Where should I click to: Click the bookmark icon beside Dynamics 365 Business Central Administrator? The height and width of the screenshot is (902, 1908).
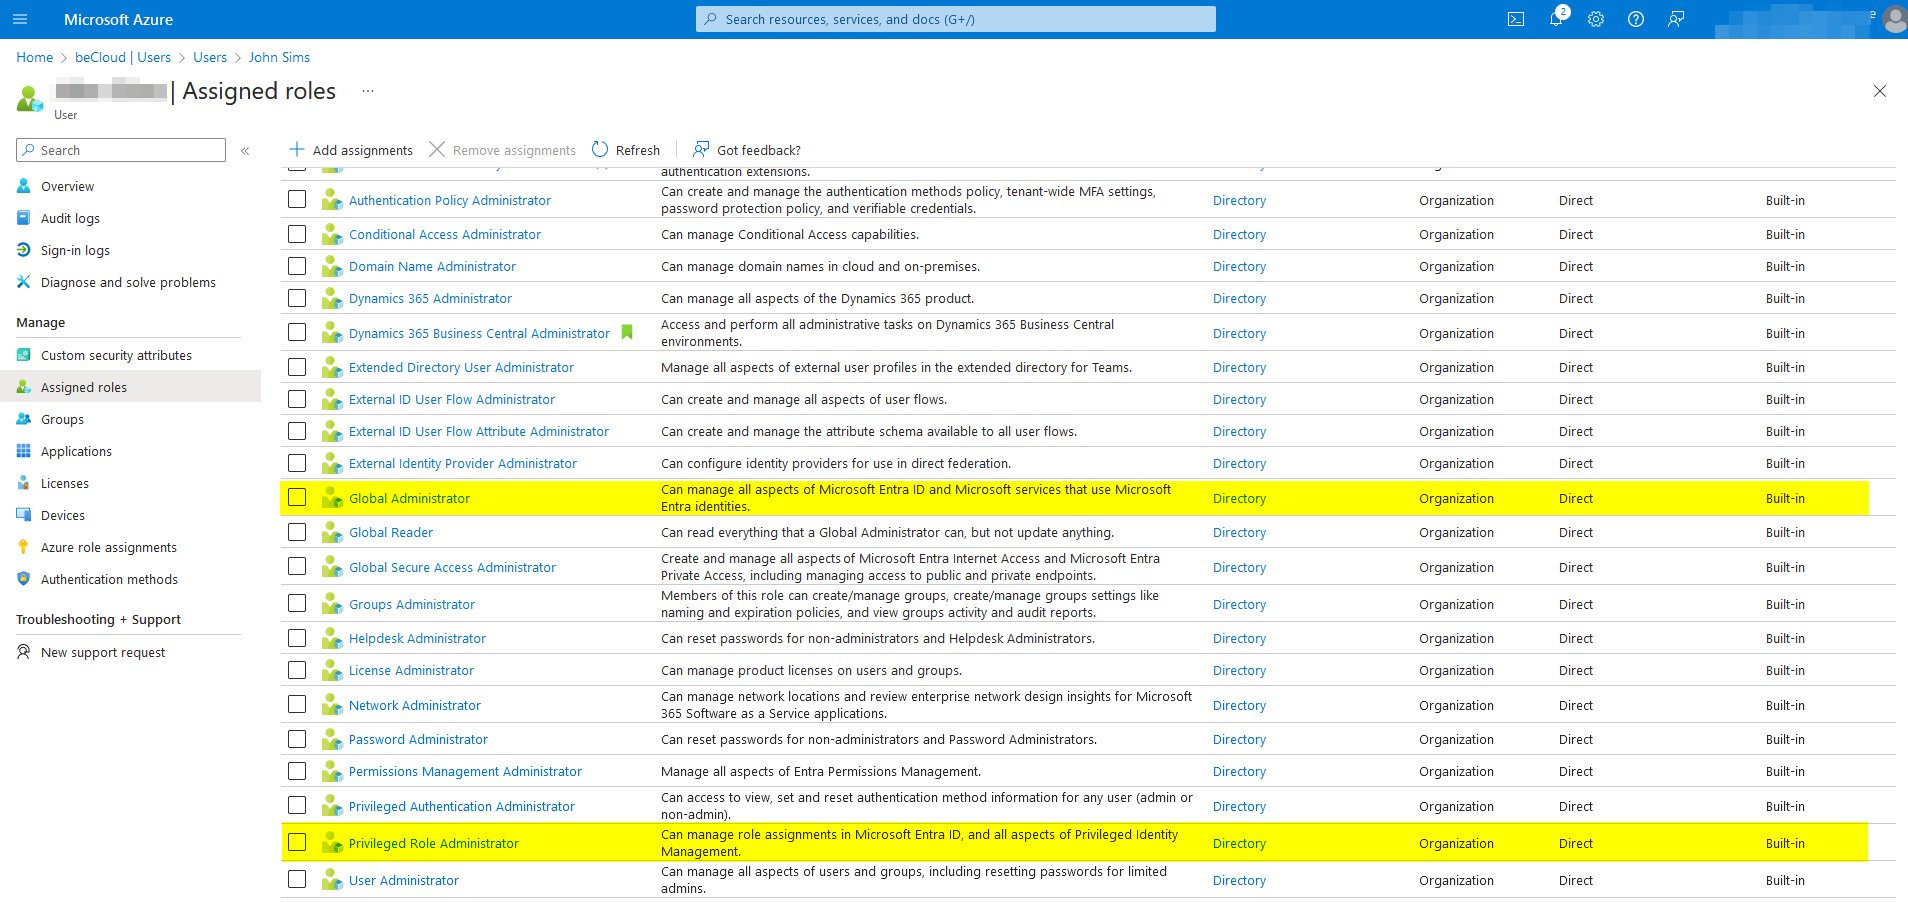627,332
